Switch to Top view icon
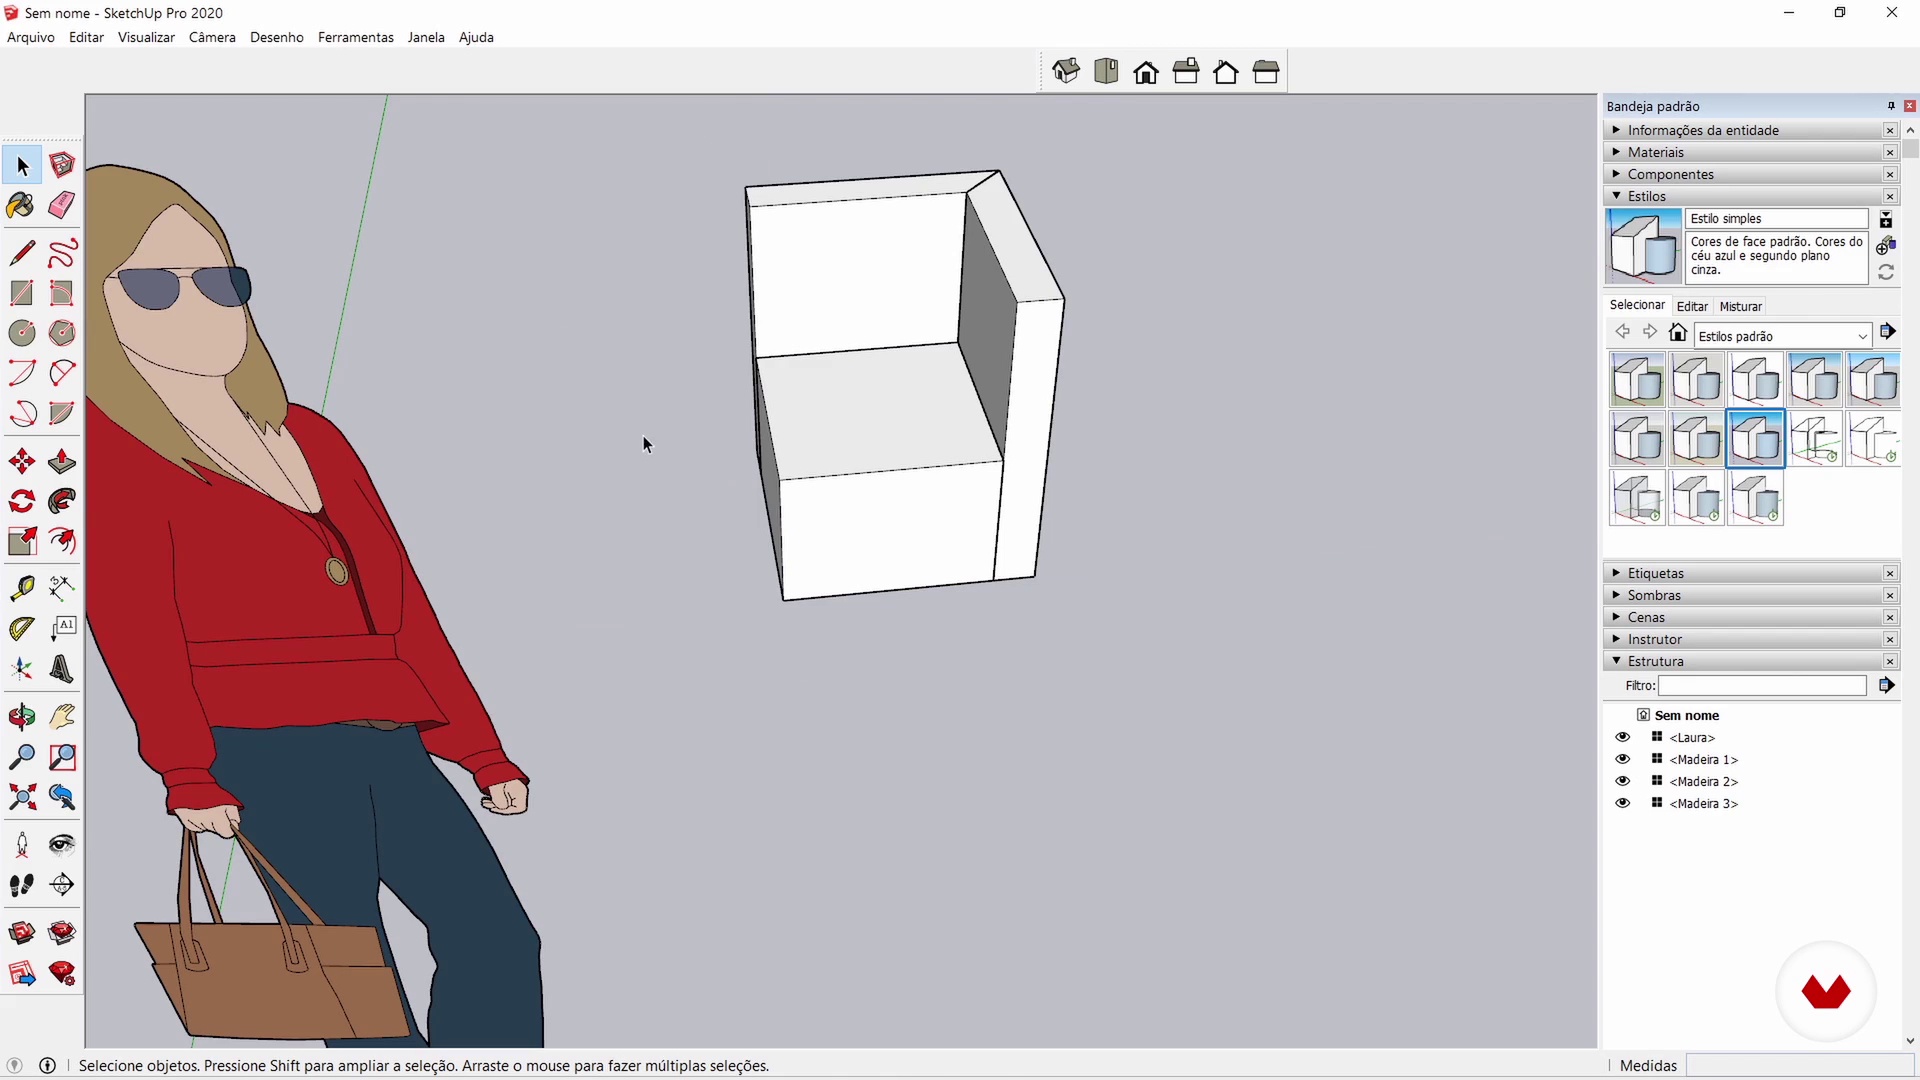Screen dimensions: 1920x1080 pos(1106,72)
